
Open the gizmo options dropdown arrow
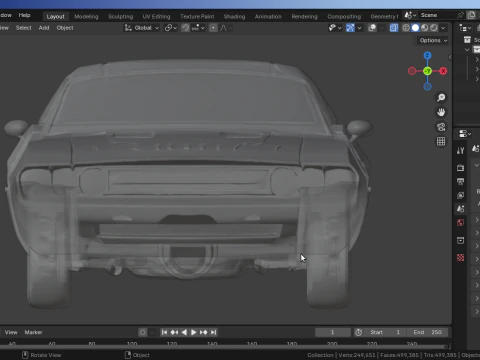click(359, 28)
